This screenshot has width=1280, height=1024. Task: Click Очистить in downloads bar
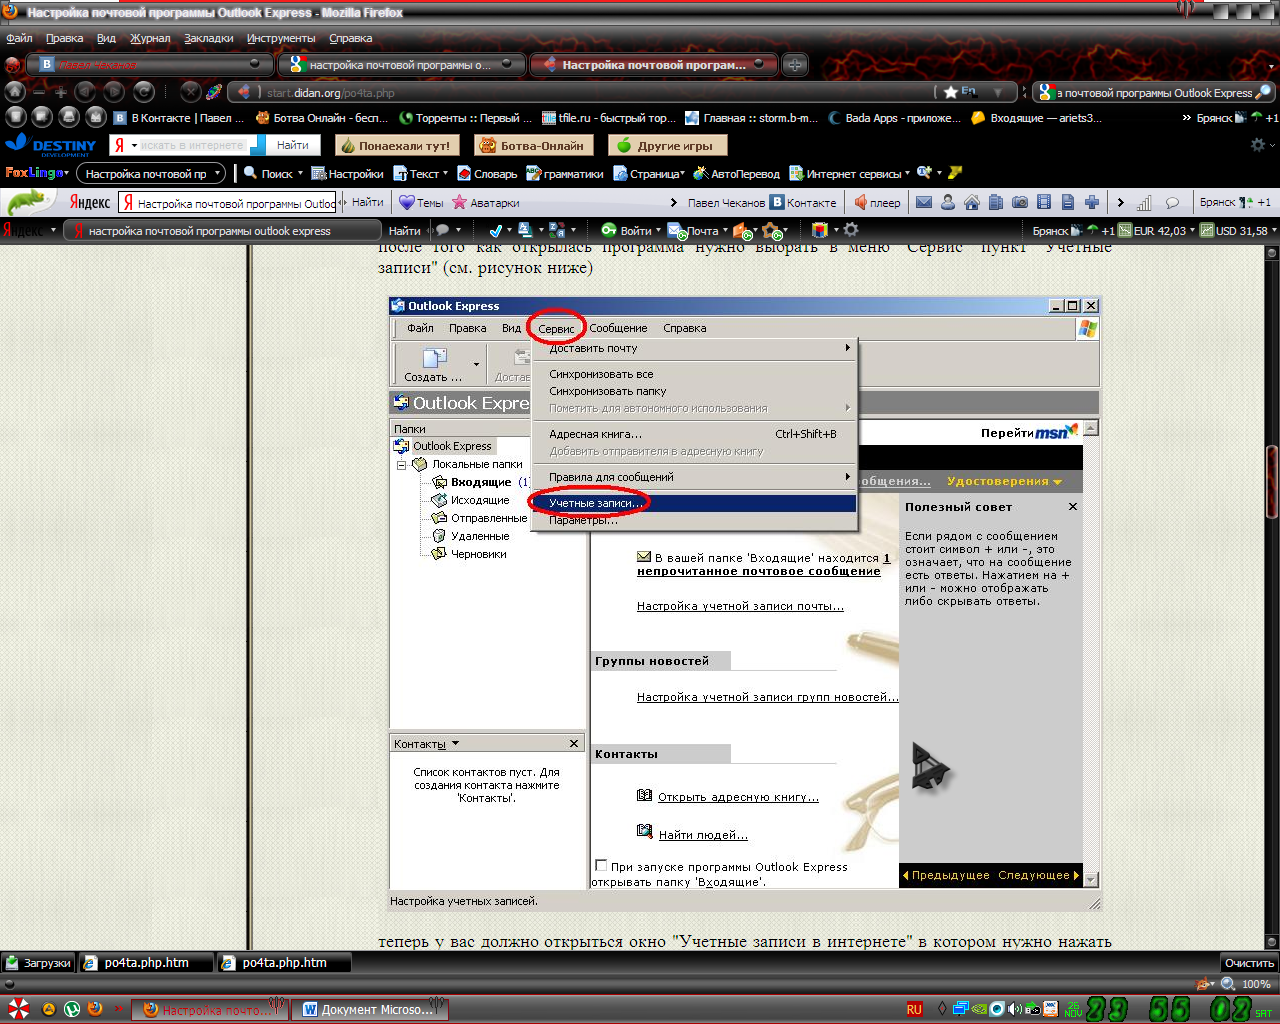pos(1249,963)
